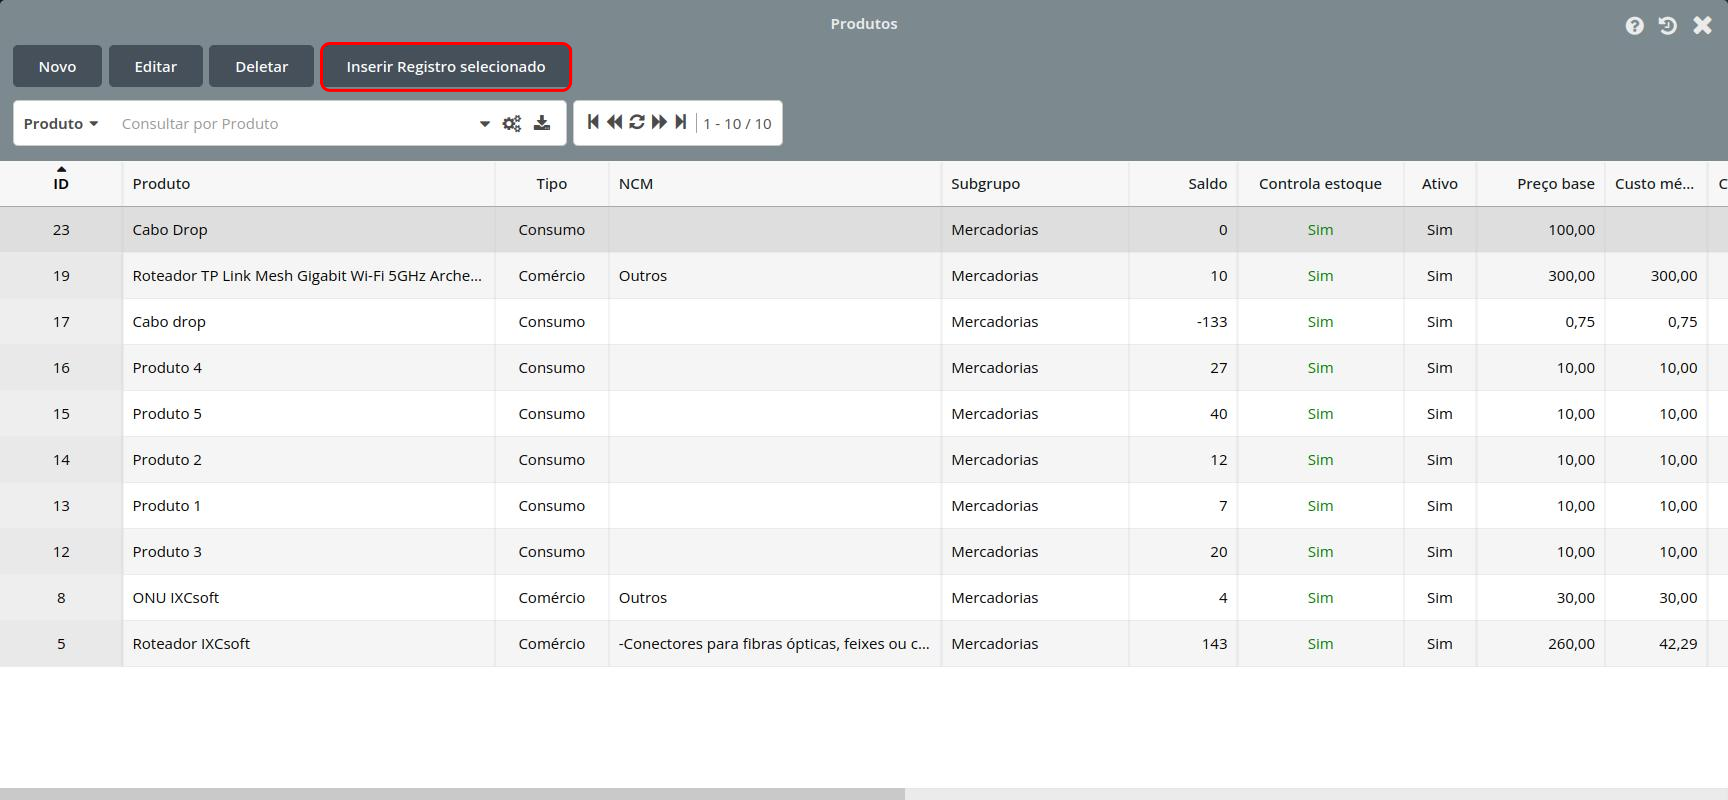Screen dimensions: 1728x800
Task: Click Inserir Registro selecionado button
Action: 446,66
